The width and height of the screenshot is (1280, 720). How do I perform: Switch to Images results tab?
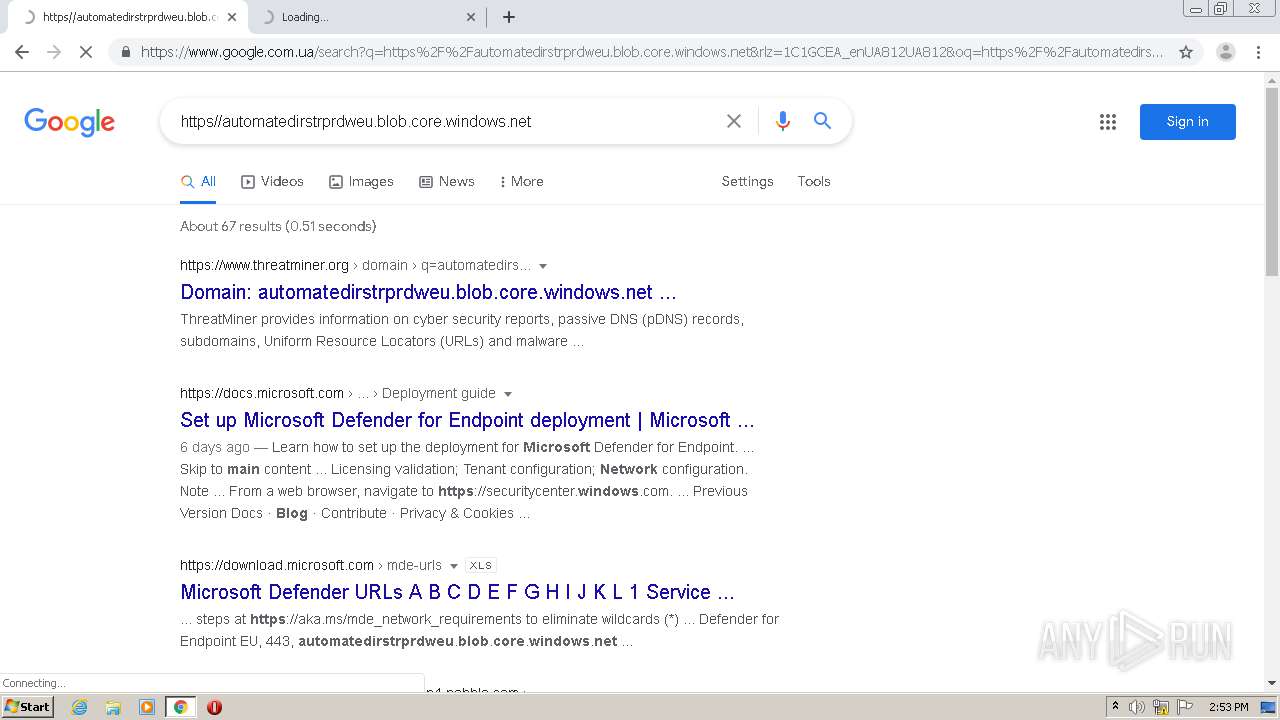tap(361, 182)
